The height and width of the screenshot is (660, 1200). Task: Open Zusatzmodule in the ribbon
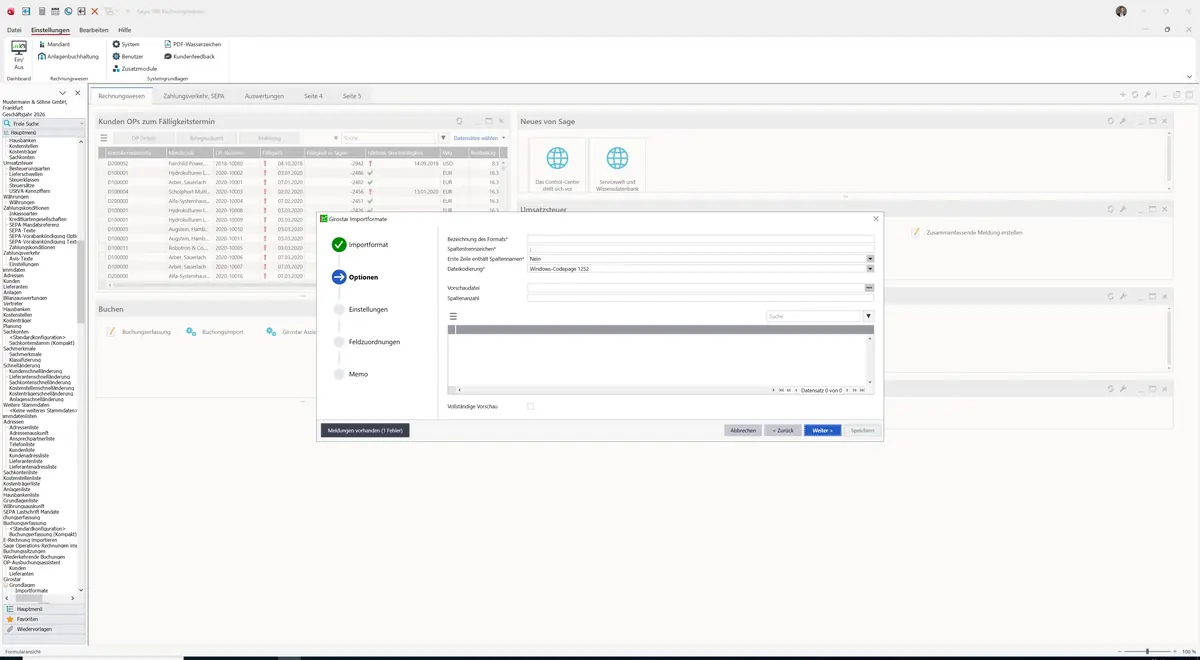tap(134, 68)
